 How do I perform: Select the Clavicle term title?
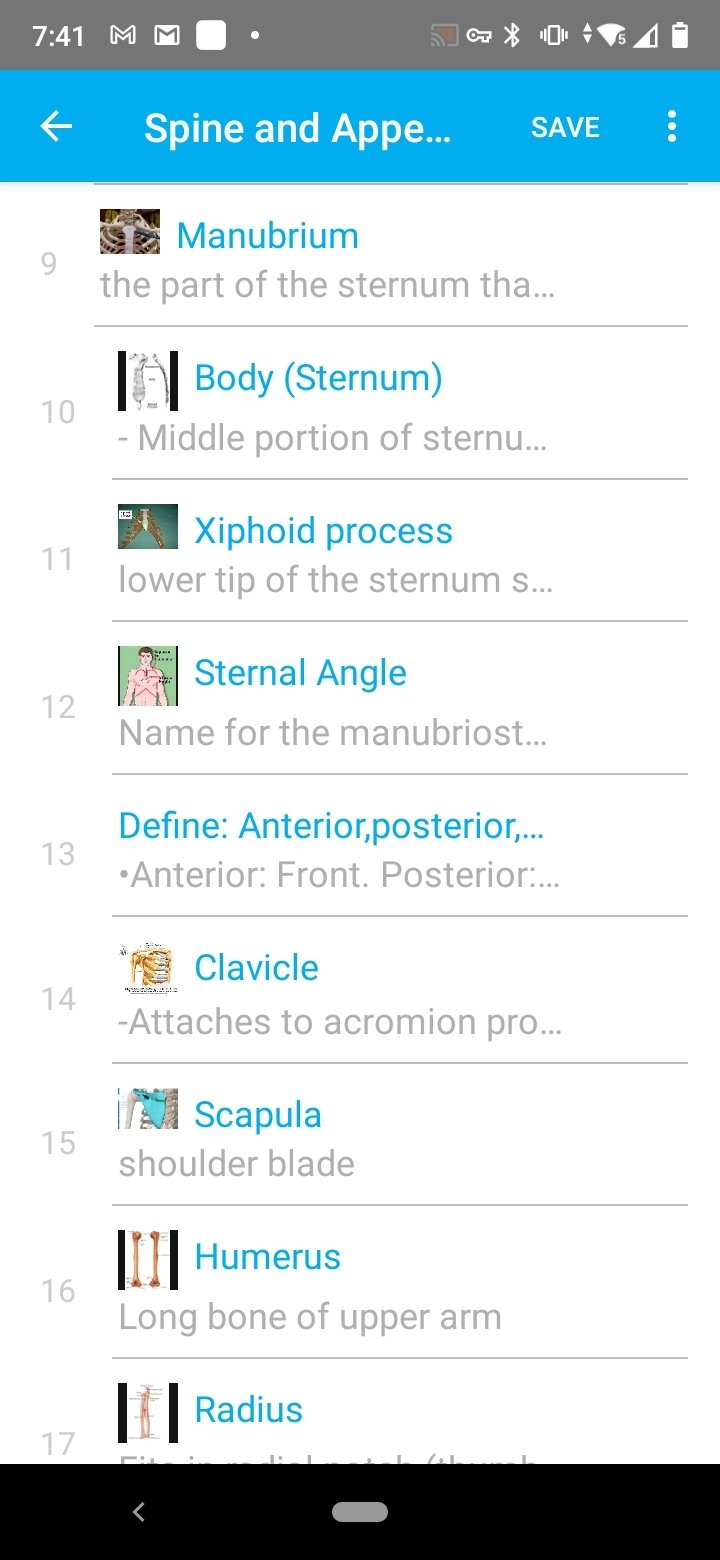pyautogui.click(x=256, y=968)
